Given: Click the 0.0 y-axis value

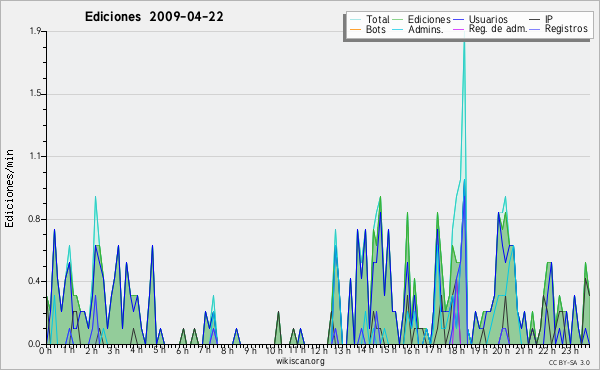Looking at the screenshot, I should pyautogui.click(x=35, y=344).
